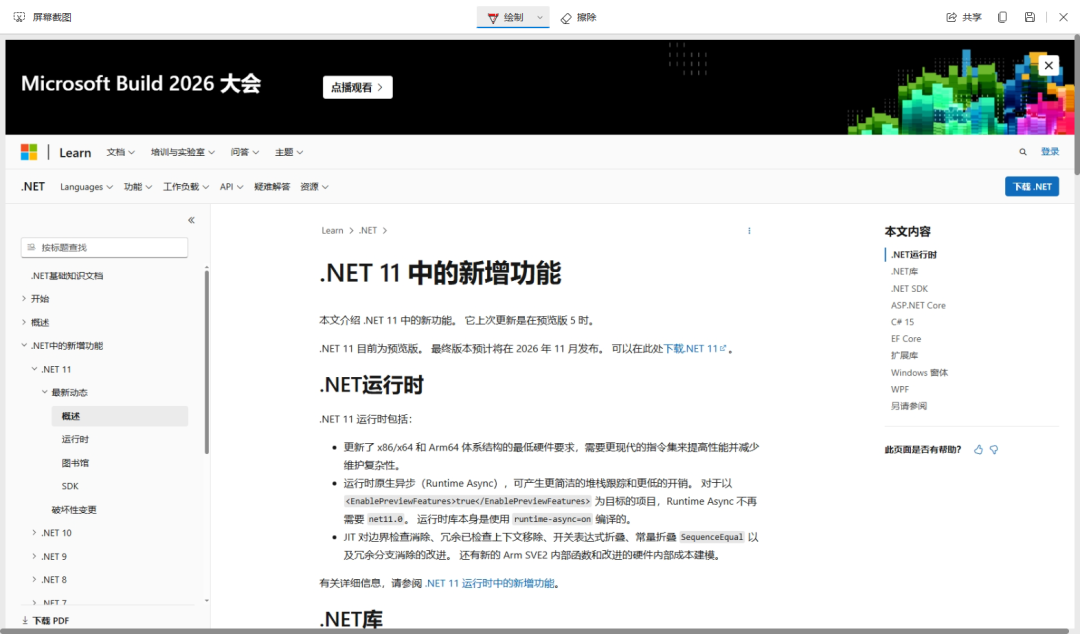Open the 主题 dropdown menu
The height and width of the screenshot is (634, 1080).
tap(289, 152)
